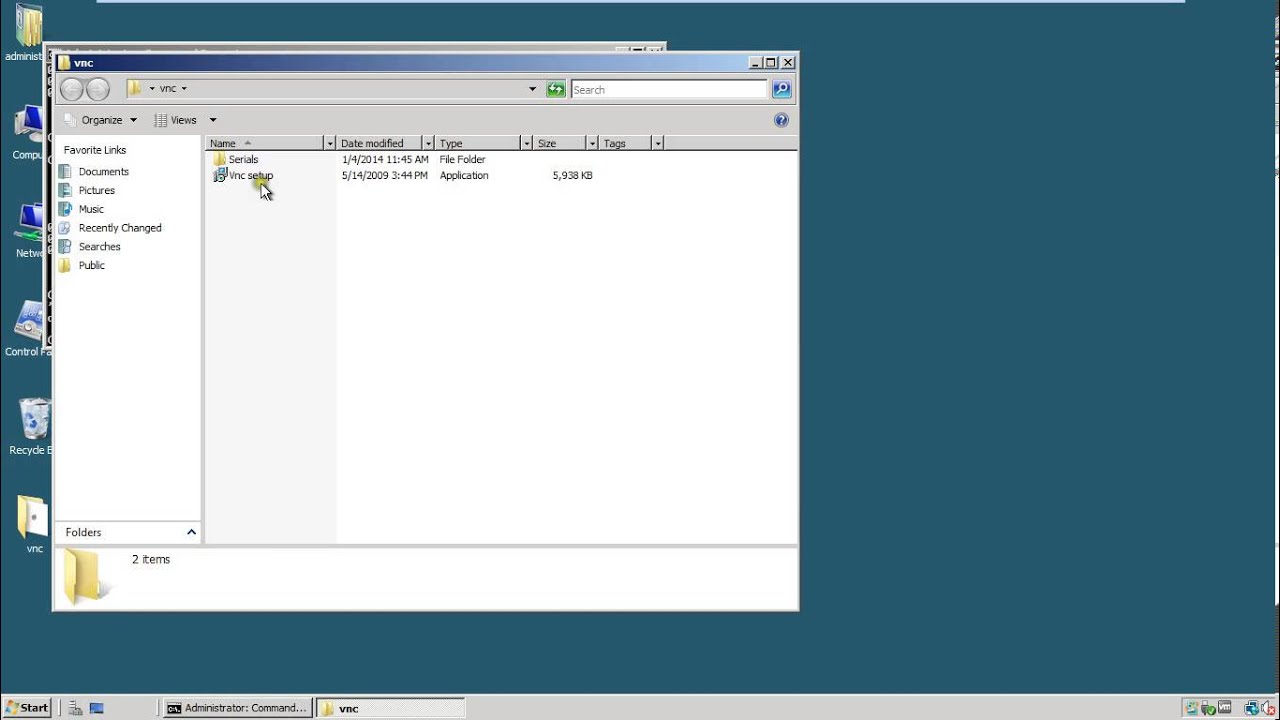The image size is (1280, 720).
Task: Sort by the Tags column header
Action: pyautogui.click(x=625, y=143)
